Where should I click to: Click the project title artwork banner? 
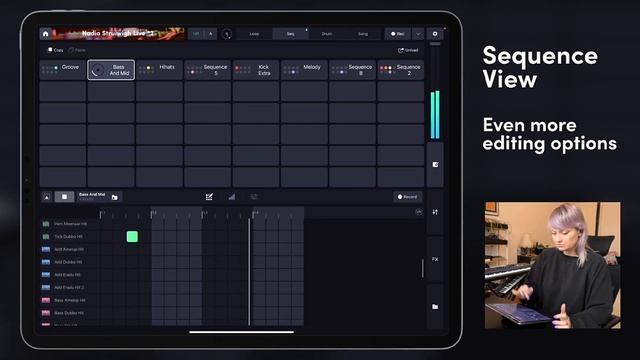coord(119,34)
